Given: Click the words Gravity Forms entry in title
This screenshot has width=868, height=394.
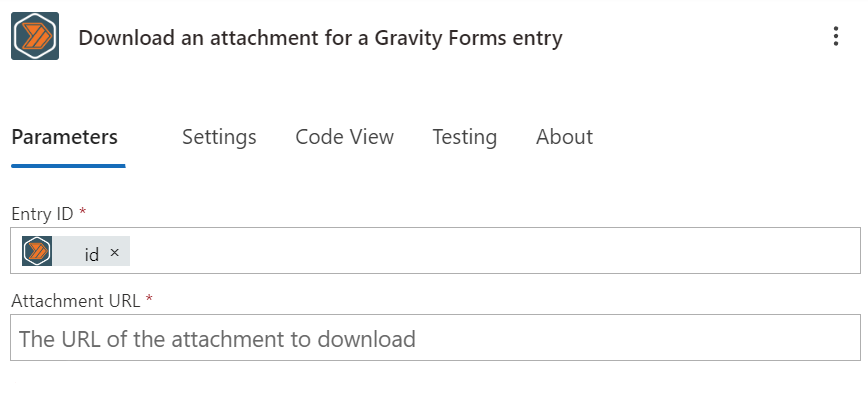Looking at the screenshot, I should tap(468, 38).
